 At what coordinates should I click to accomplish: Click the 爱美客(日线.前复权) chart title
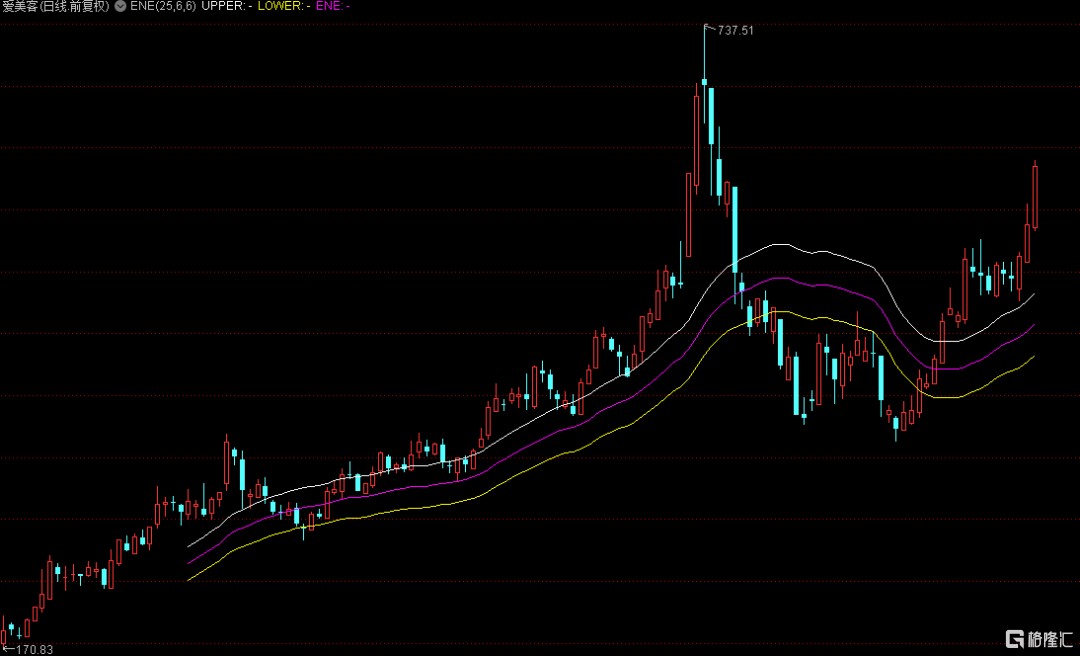click(56, 6)
